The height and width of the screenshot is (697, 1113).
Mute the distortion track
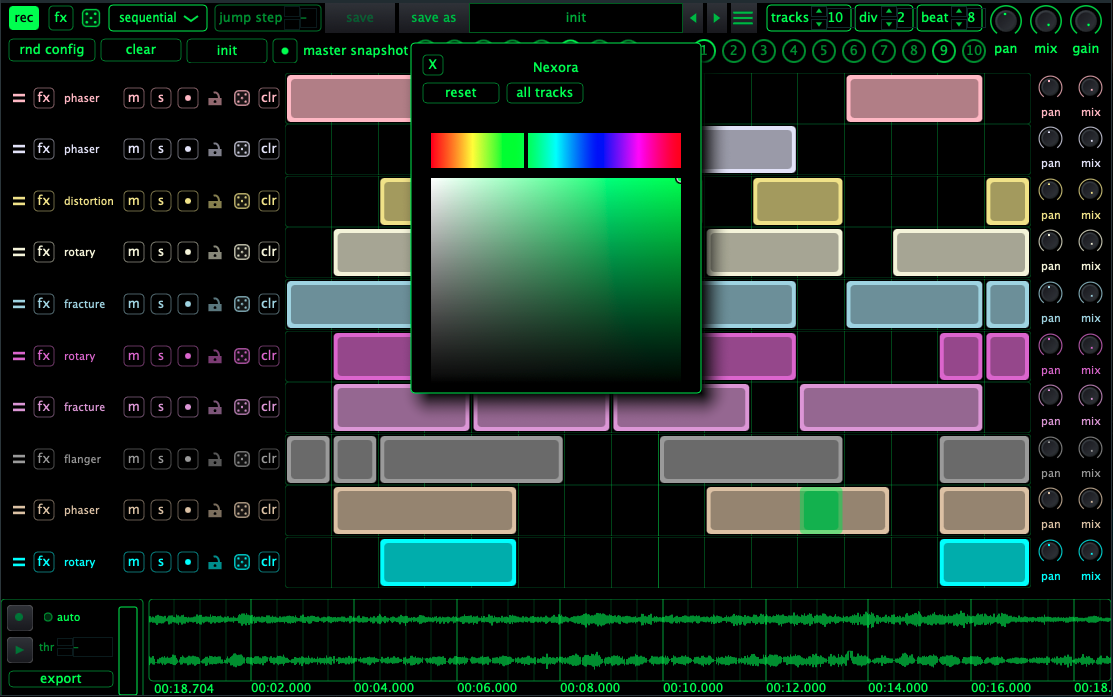[x=133, y=200]
